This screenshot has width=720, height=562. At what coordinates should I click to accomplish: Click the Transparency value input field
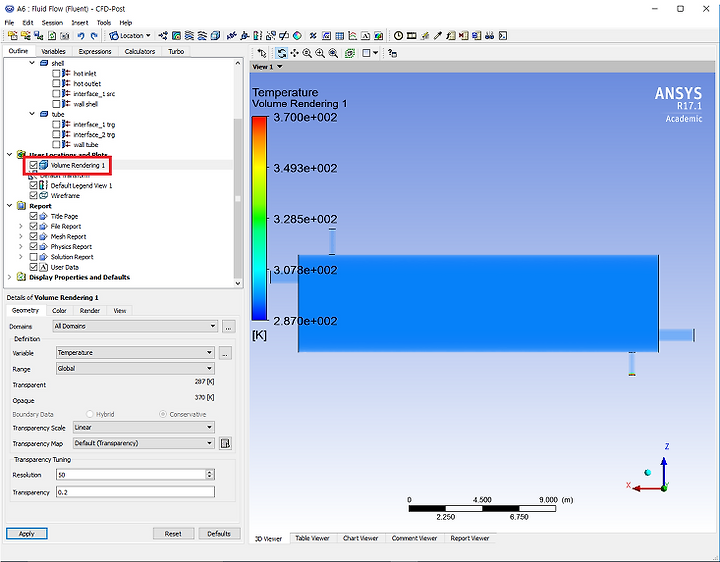135,492
